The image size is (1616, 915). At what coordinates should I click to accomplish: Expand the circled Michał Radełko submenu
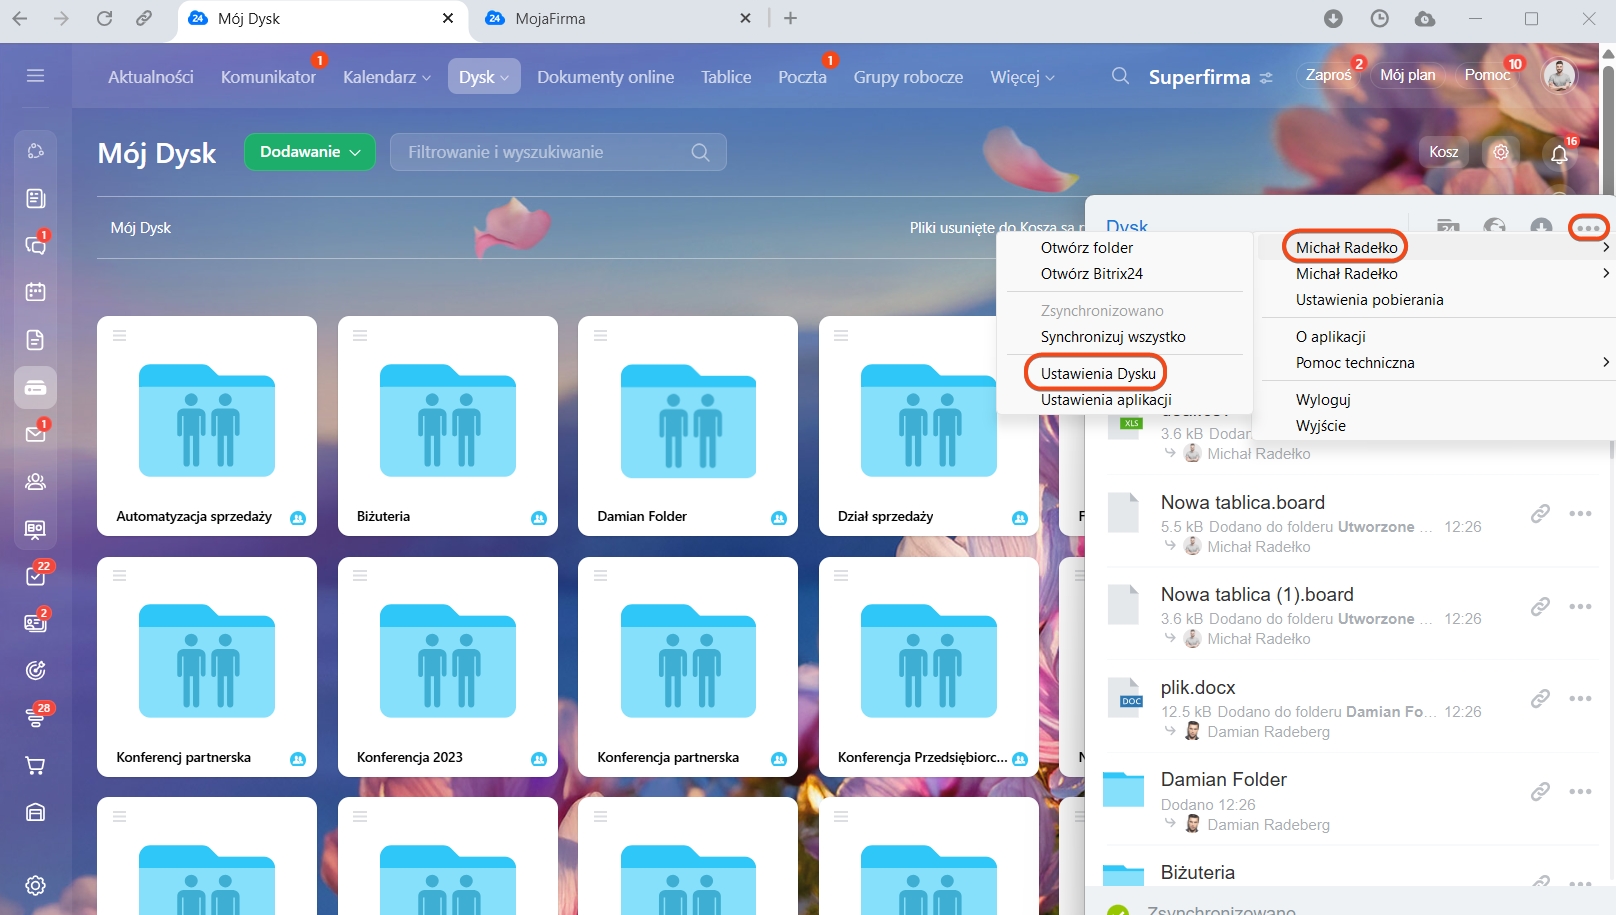[x=1434, y=247]
